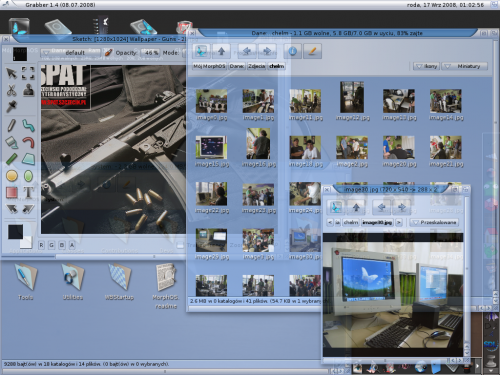Viewport: 500px width, 375px height.
Task: Toggle the R channel button
Action: click(41, 245)
